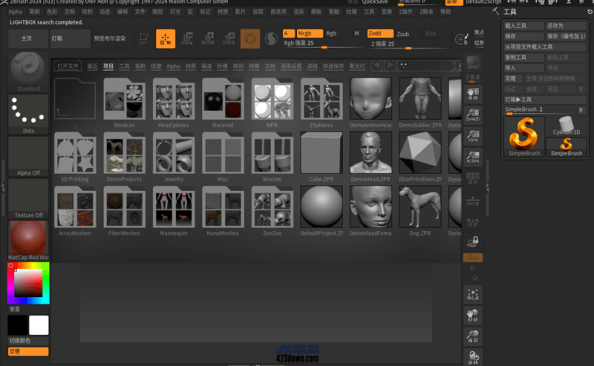Viewport: 594px width, 366px height.
Task: Click the 打开文件 button in Lightbox
Action: 68,66
